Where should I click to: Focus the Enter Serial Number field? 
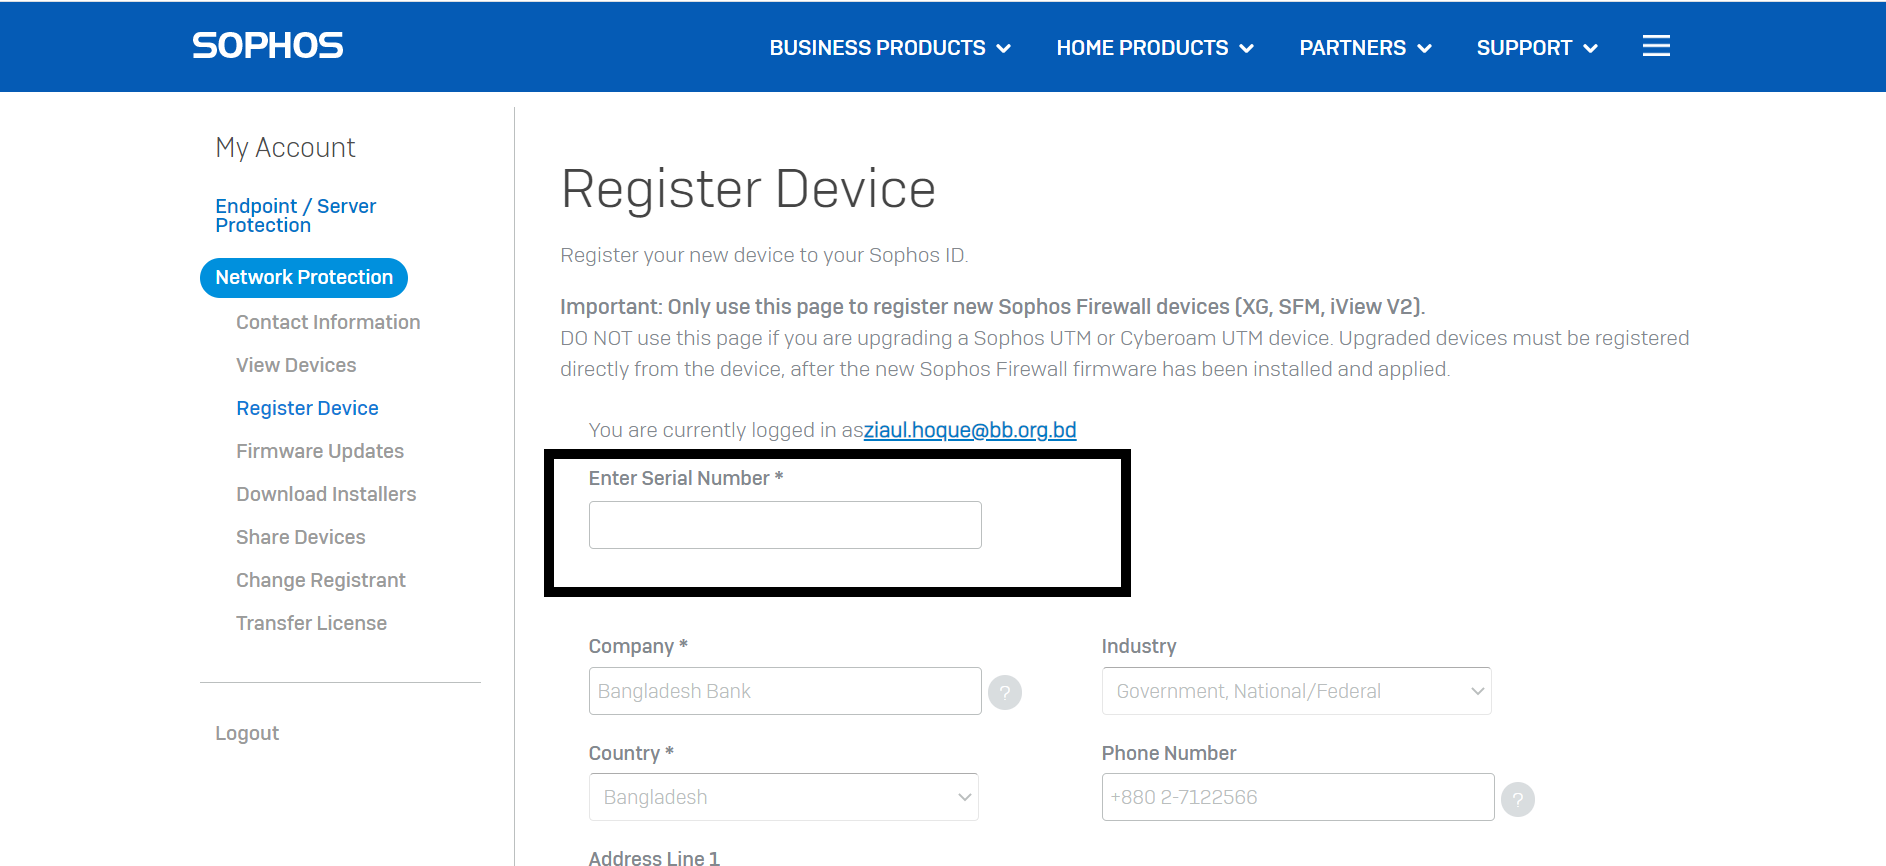[785, 525]
